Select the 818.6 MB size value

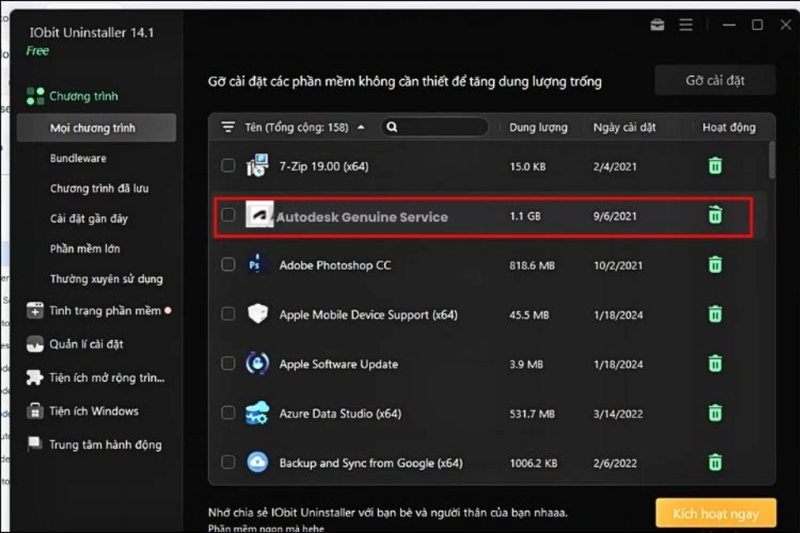coord(532,265)
